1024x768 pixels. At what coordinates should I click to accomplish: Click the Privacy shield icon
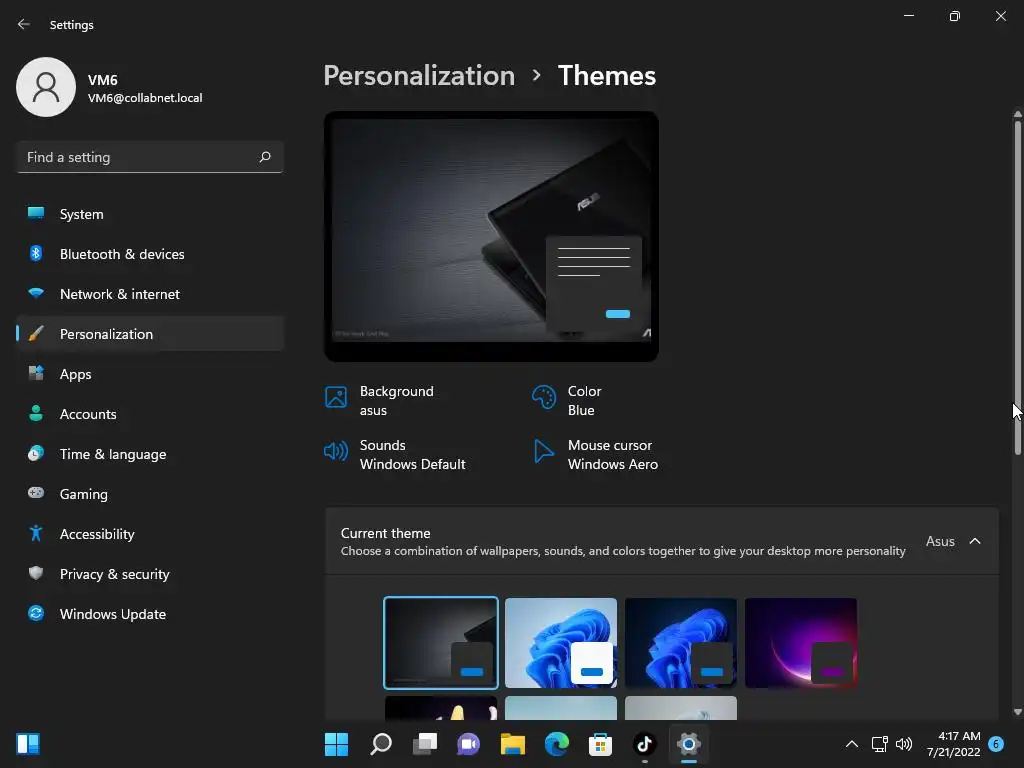(36, 573)
